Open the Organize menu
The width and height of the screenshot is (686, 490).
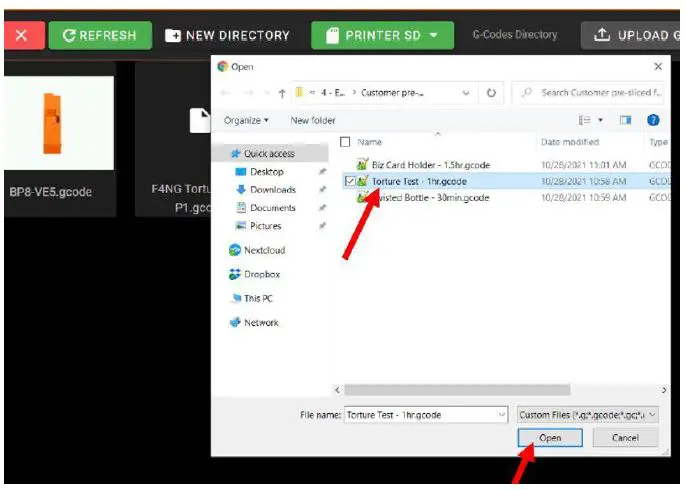tap(246, 120)
